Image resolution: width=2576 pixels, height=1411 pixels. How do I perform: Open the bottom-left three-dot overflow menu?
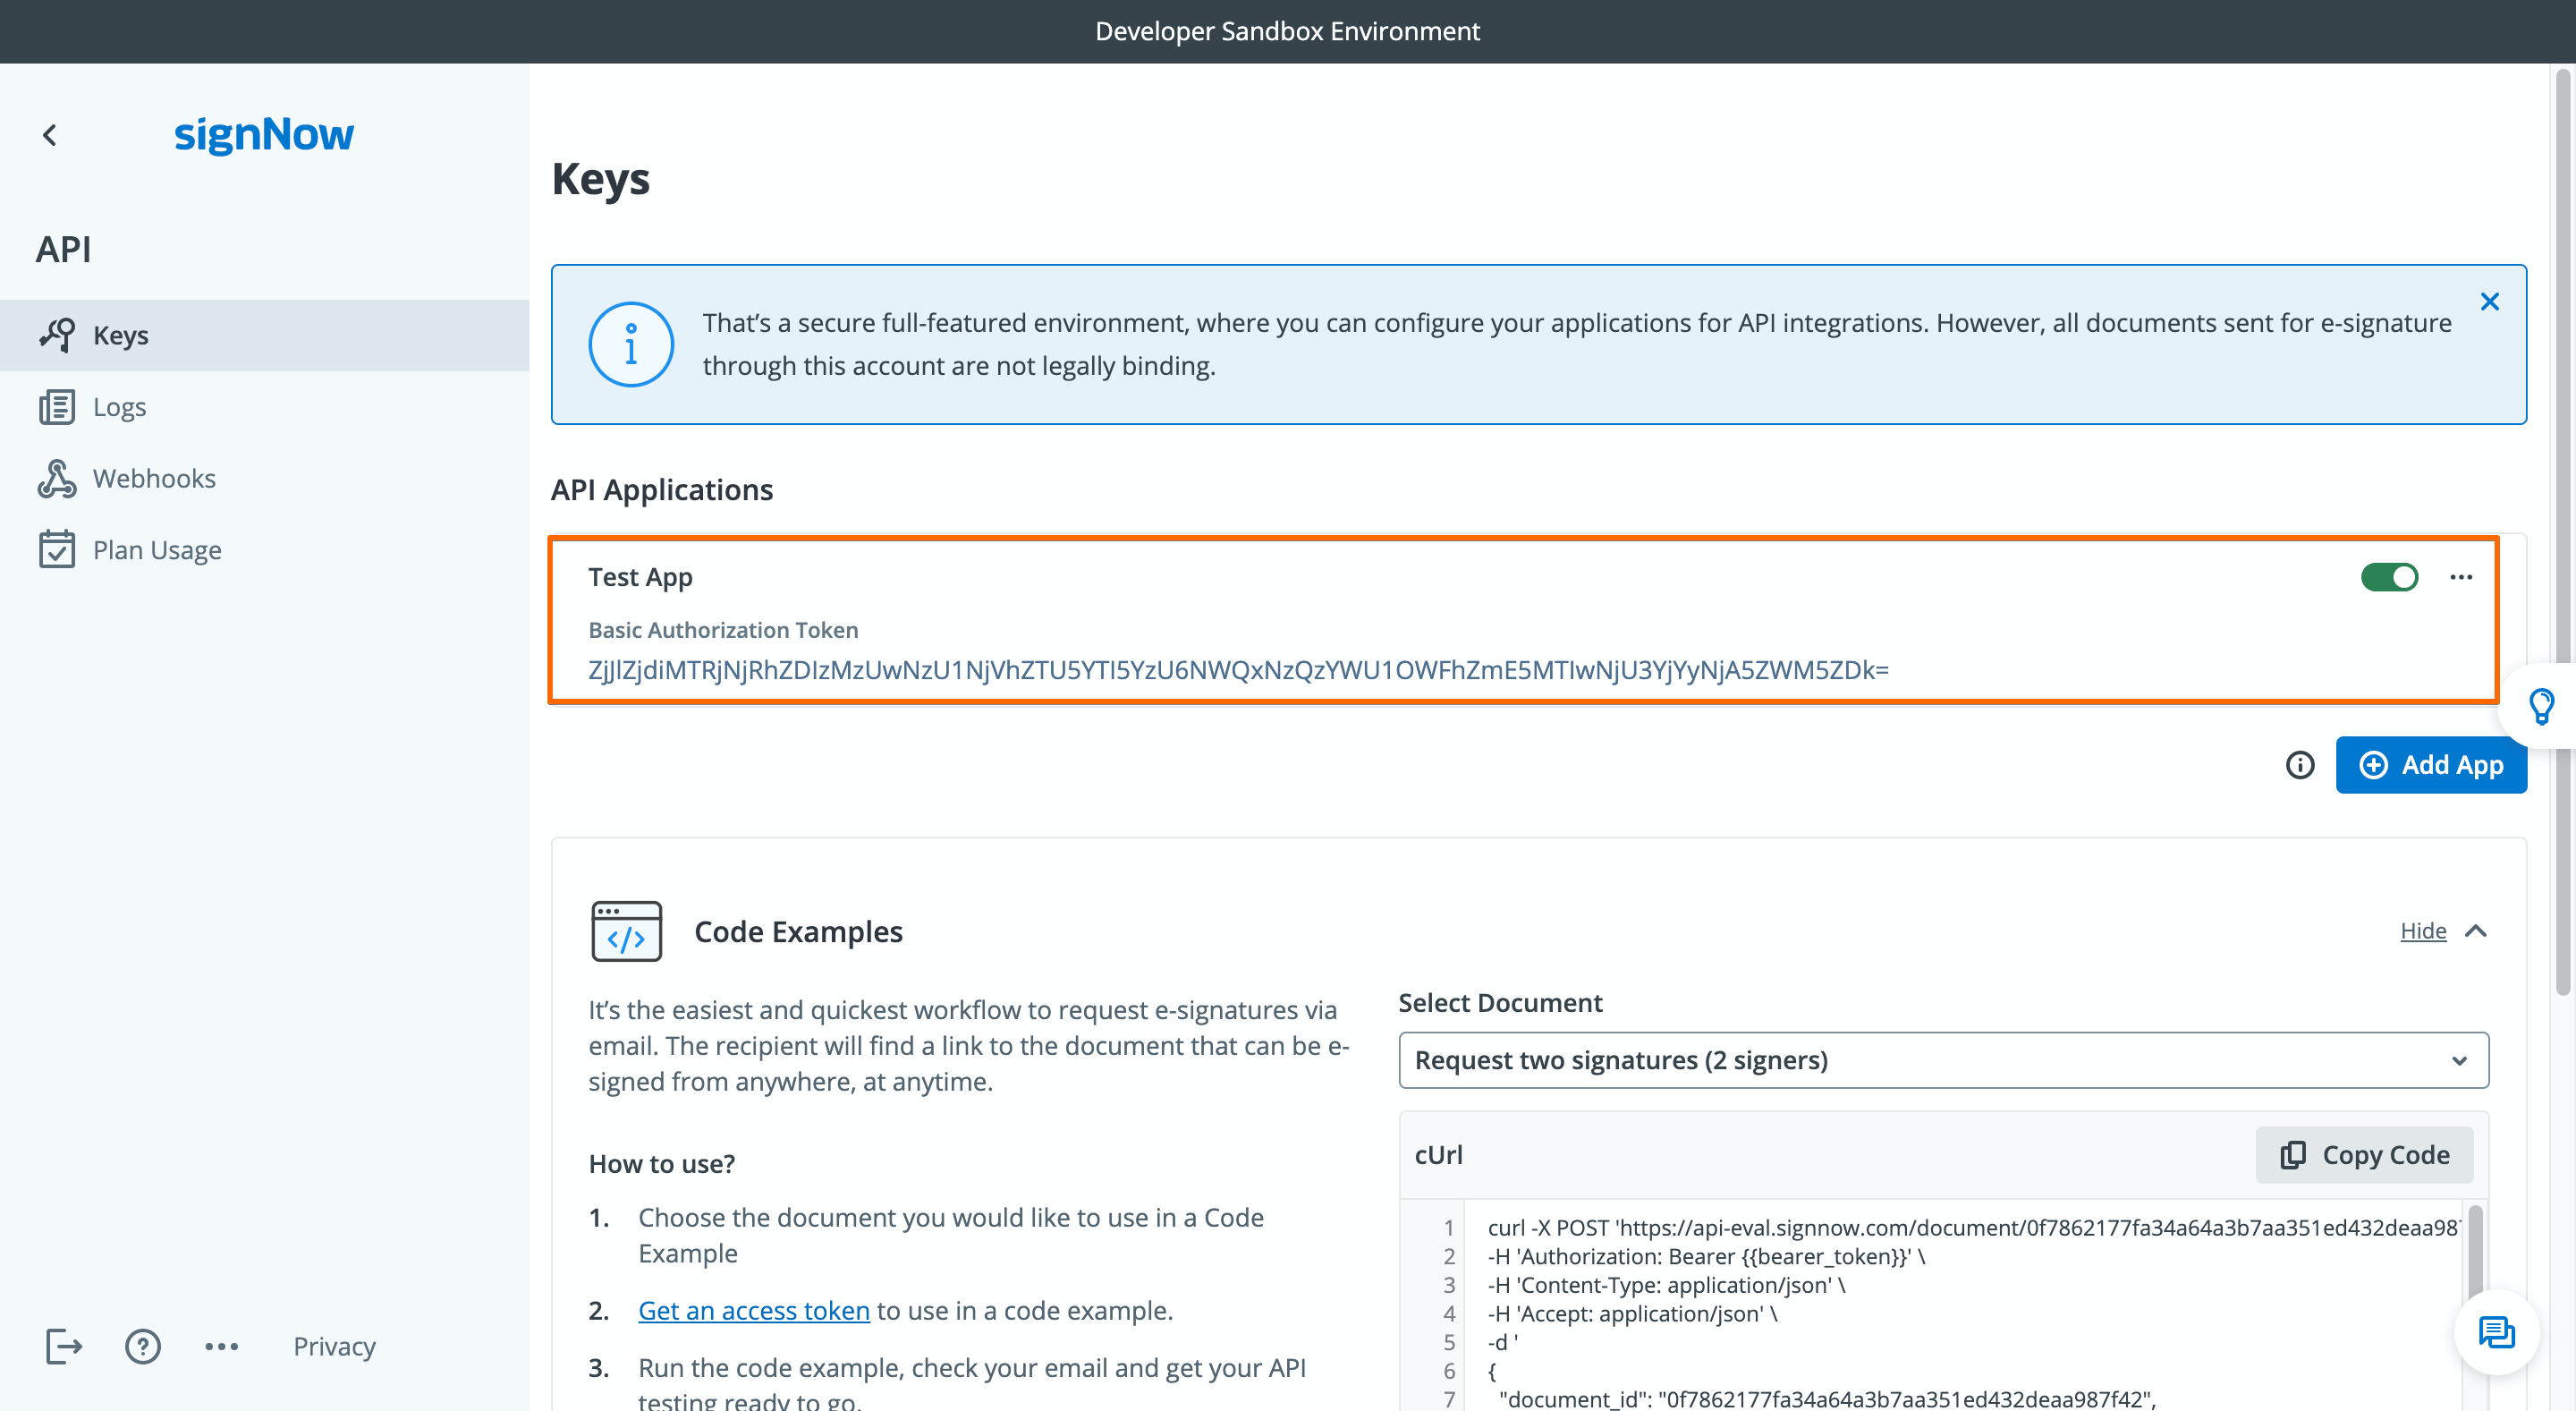pyautogui.click(x=222, y=1346)
